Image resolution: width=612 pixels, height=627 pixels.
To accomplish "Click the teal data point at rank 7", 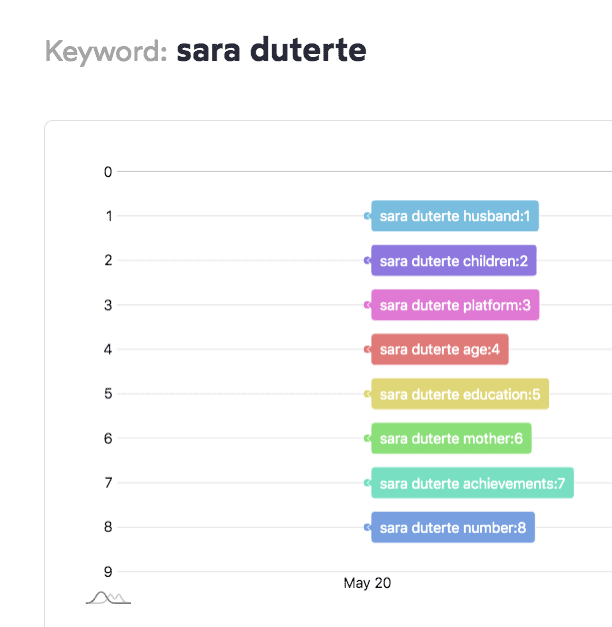I will [x=368, y=483].
